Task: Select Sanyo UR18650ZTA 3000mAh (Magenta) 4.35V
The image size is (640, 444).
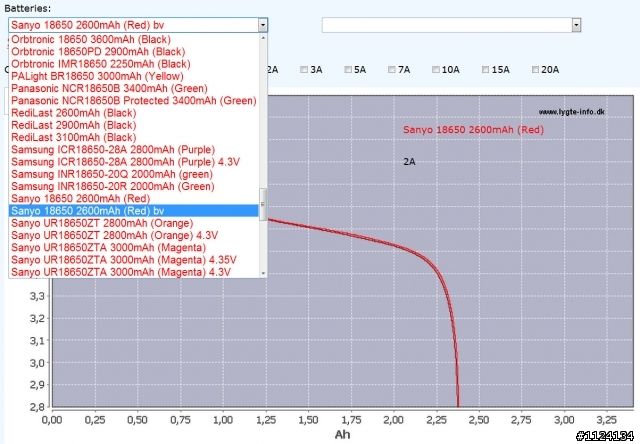Action: pos(133,260)
